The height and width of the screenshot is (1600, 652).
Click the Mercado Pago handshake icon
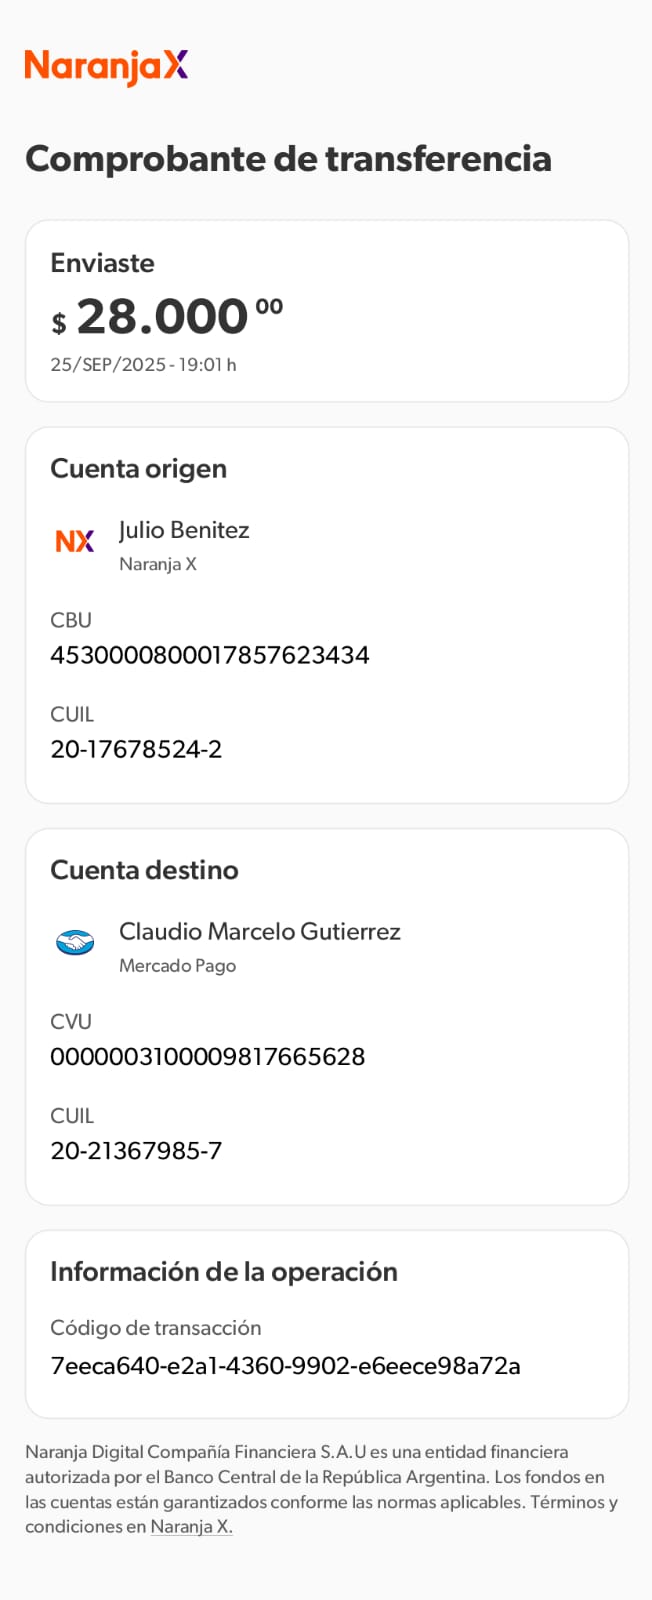click(75, 942)
